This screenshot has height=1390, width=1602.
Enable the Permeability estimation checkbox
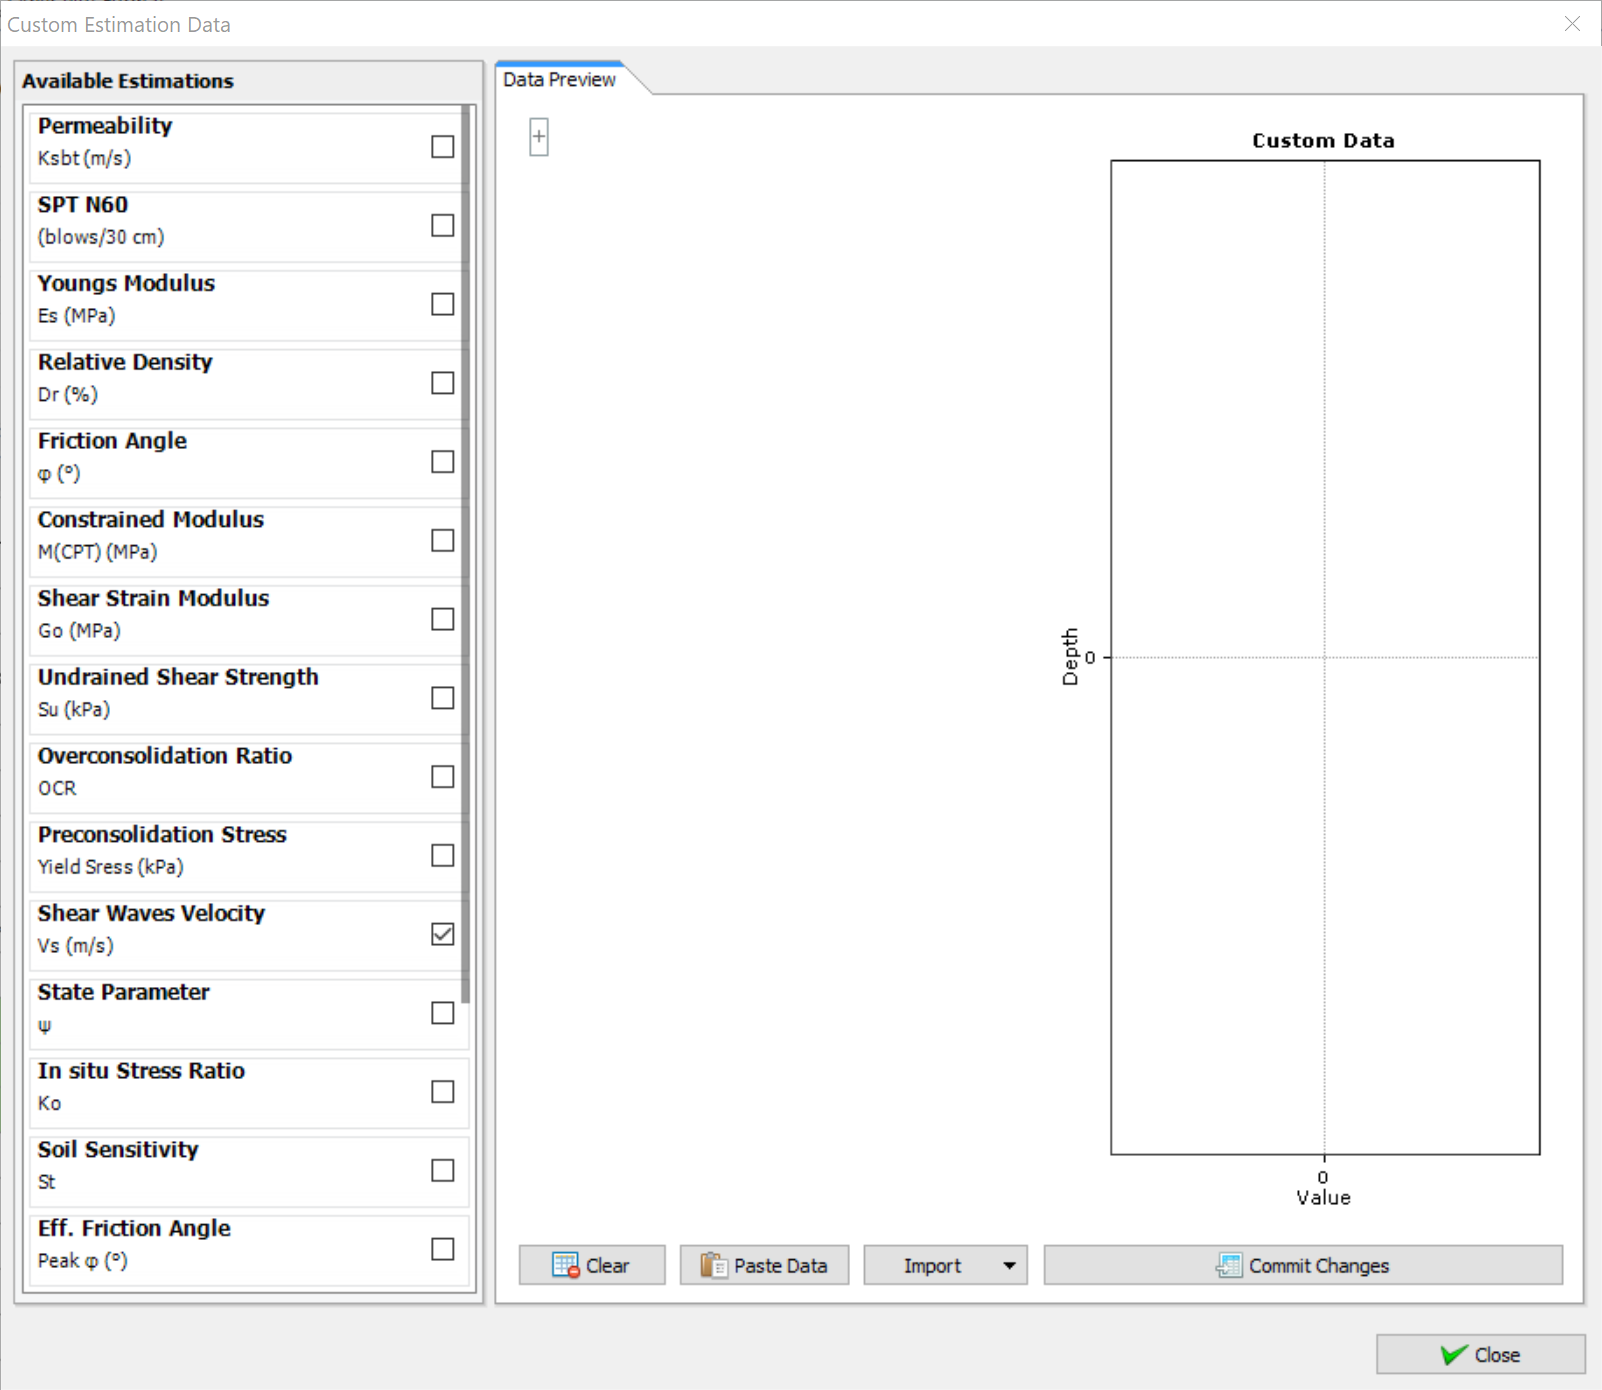tap(442, 146)
